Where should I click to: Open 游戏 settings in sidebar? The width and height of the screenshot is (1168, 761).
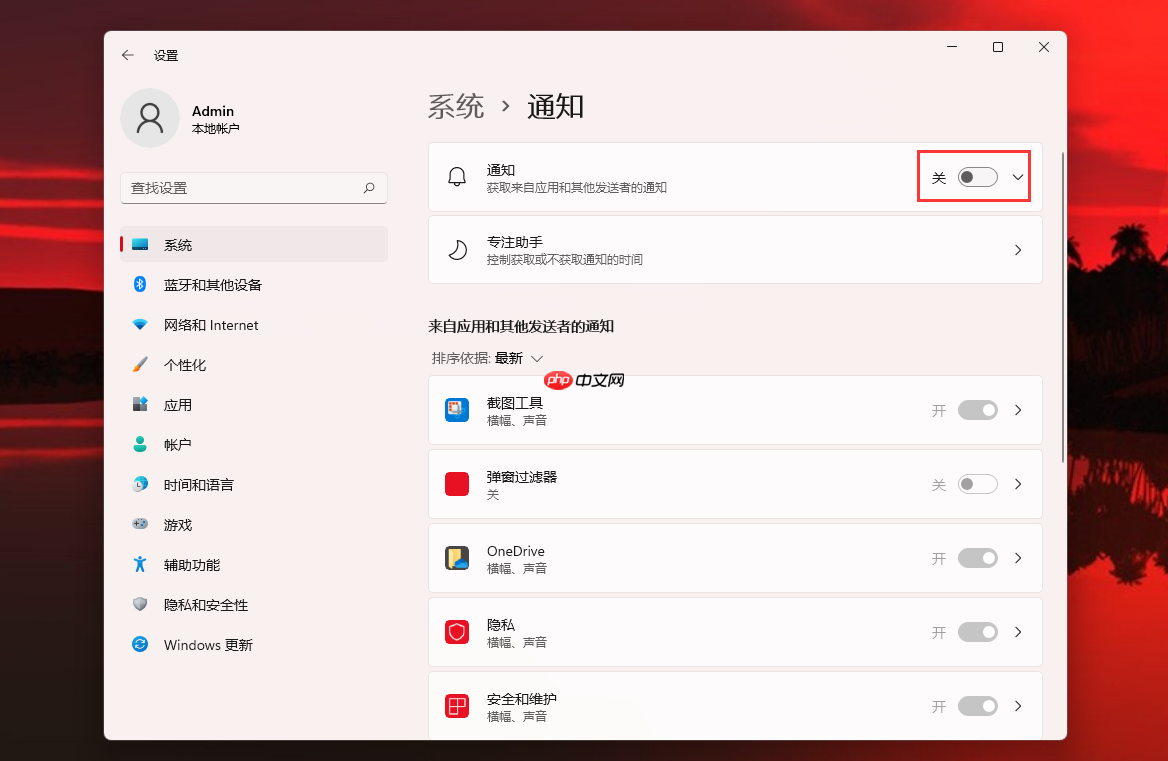[x=182, y=524]
